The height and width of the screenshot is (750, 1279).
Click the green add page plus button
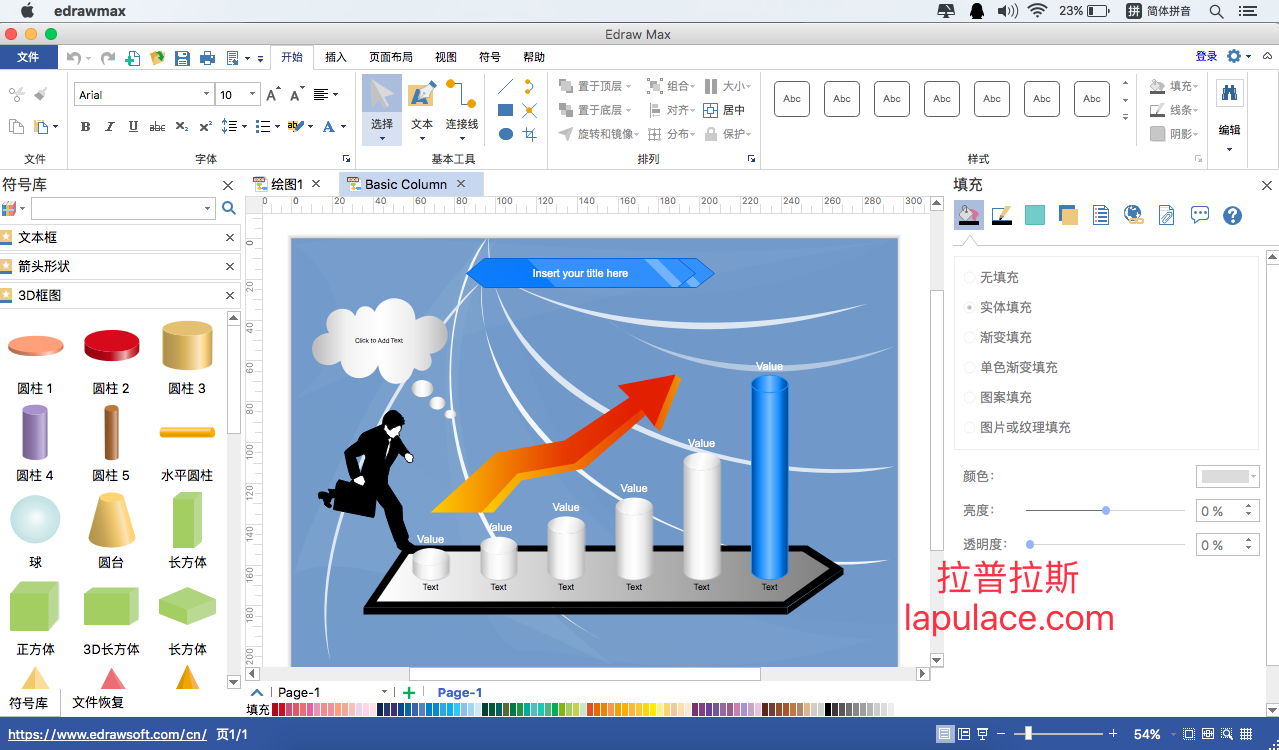[409, 692]
